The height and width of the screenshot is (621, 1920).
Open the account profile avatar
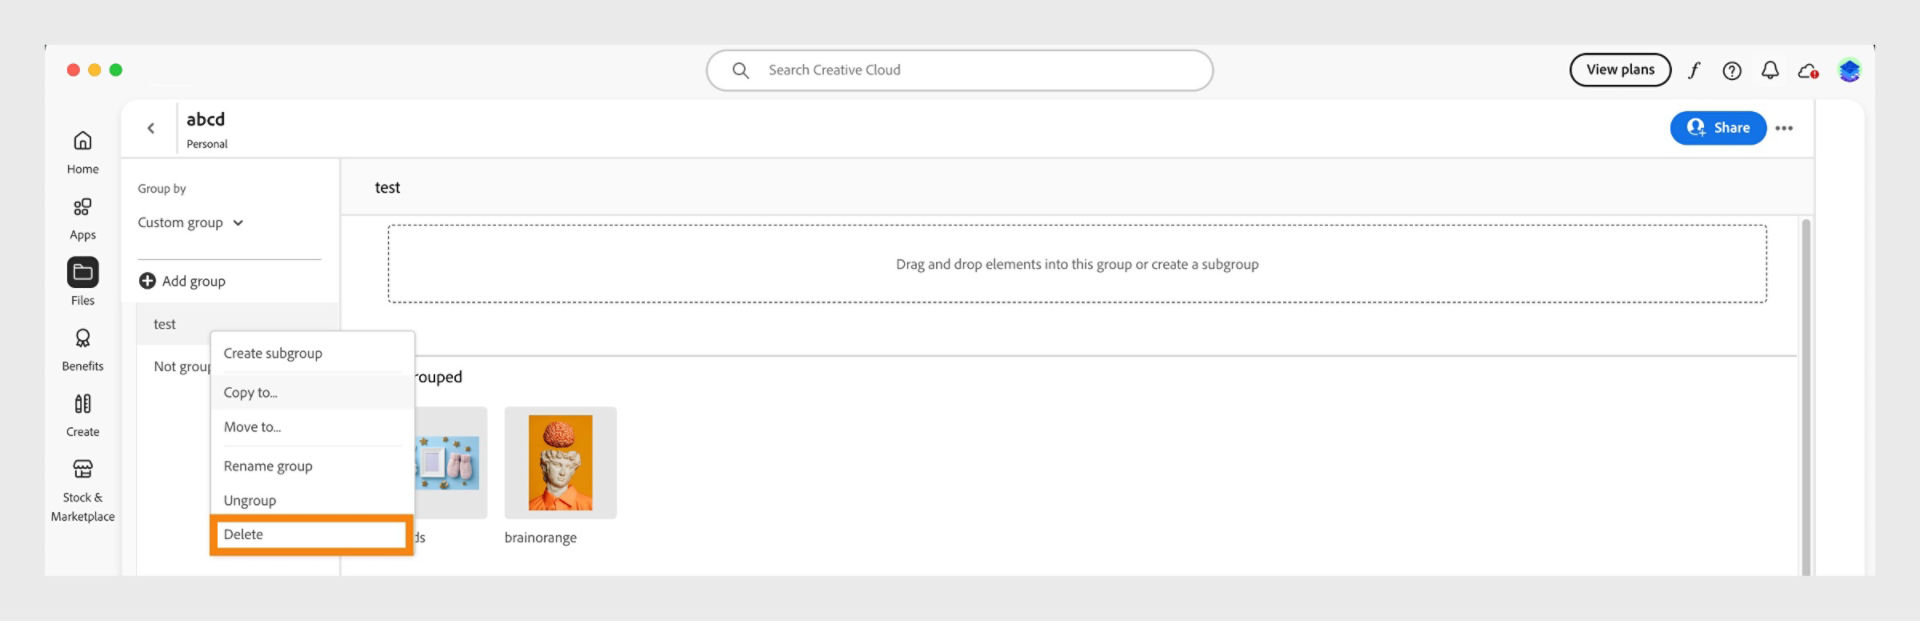click(1849, 70)
